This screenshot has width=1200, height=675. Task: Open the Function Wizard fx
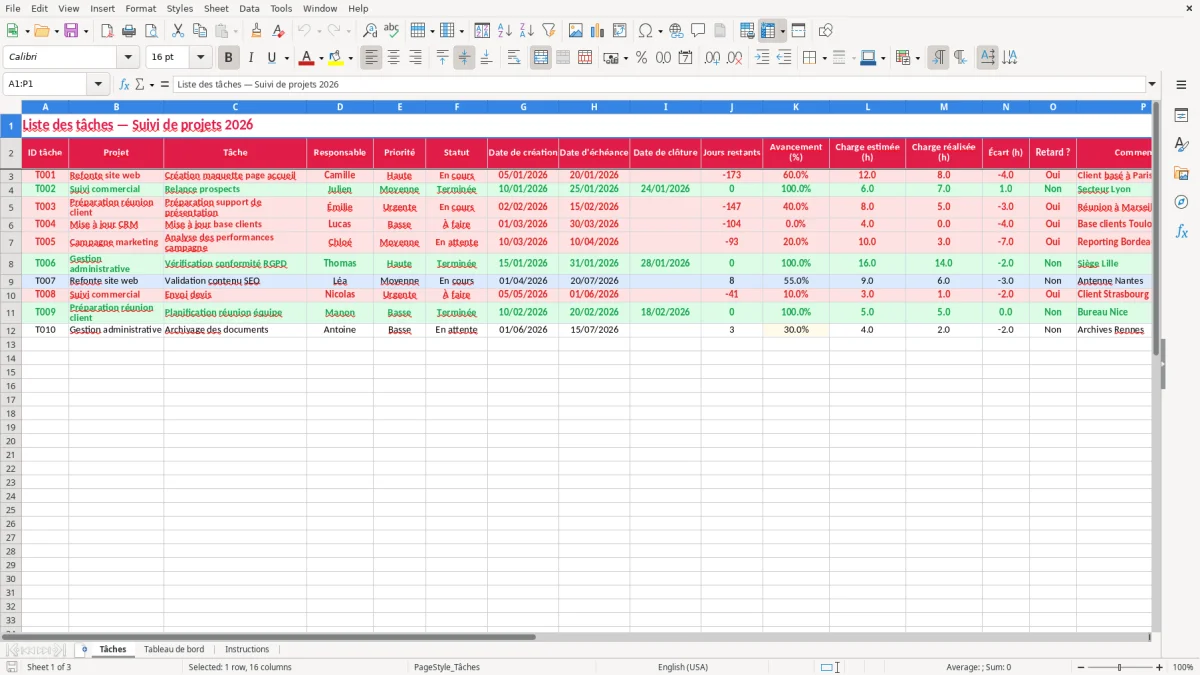125,84
